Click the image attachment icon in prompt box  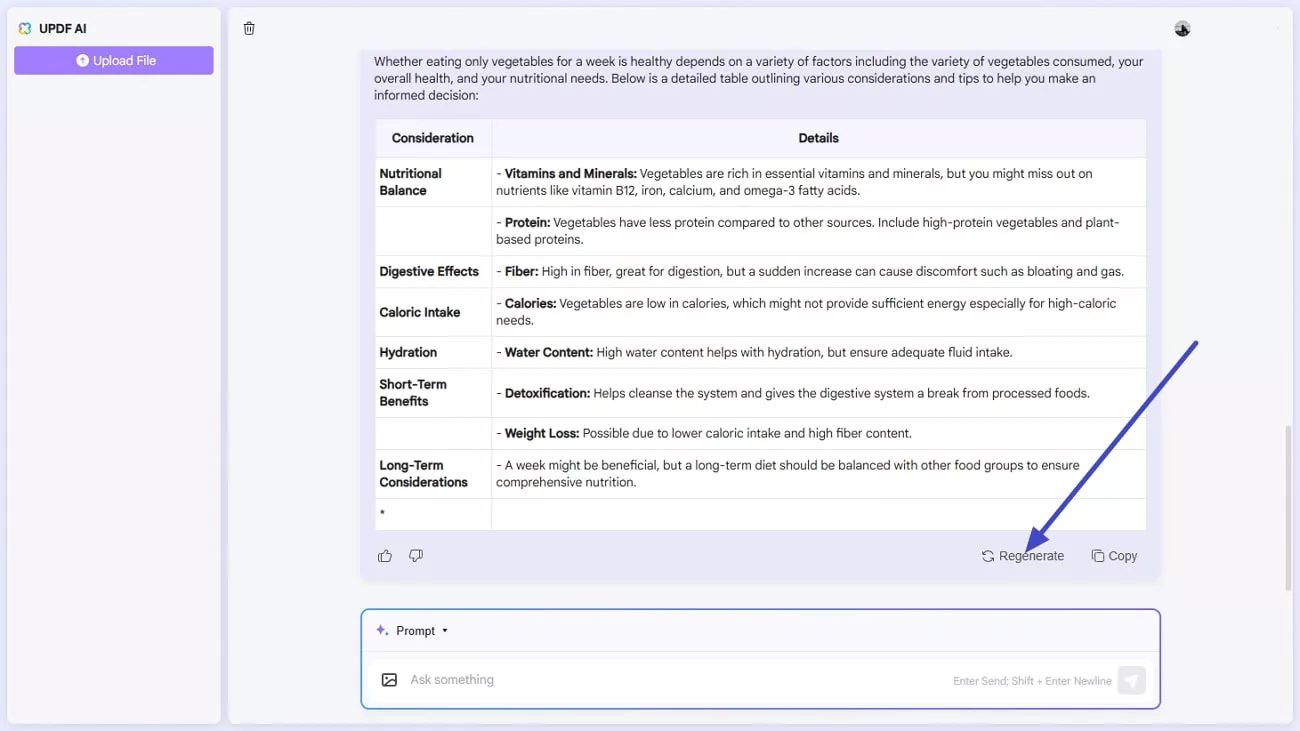(x=389, y=680)
